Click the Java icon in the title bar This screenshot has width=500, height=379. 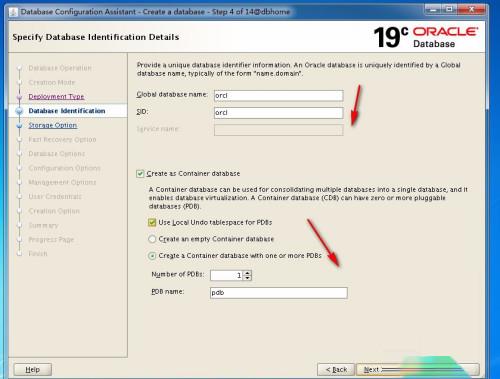coord(14,12)
